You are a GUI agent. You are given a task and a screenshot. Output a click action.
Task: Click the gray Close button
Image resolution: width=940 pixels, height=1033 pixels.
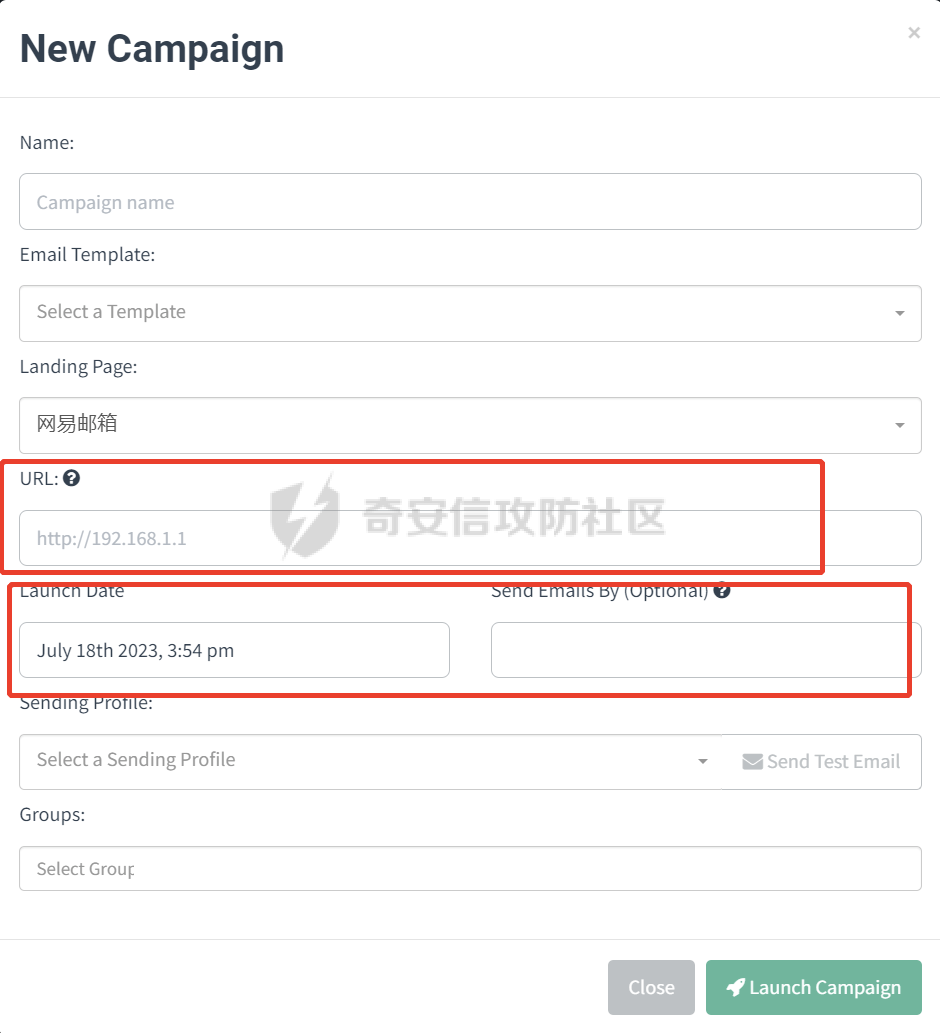[651, 987]
